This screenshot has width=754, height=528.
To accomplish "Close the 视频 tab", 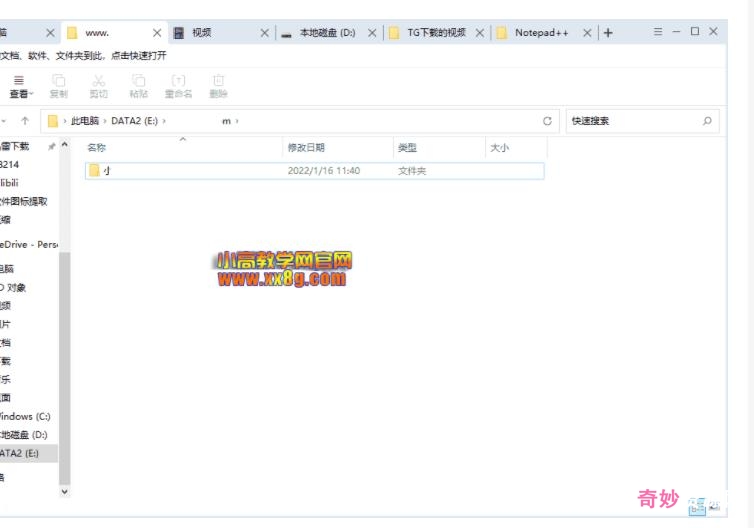I will click(264, 33).
